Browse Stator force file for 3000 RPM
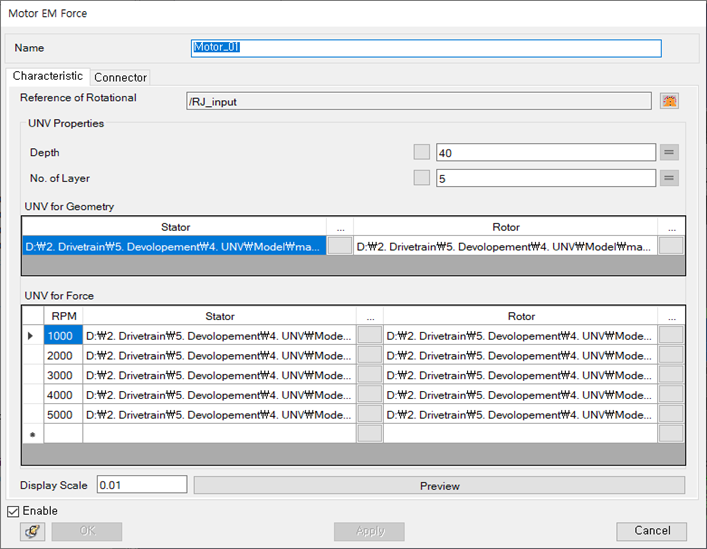 click(x=370, y=375)
